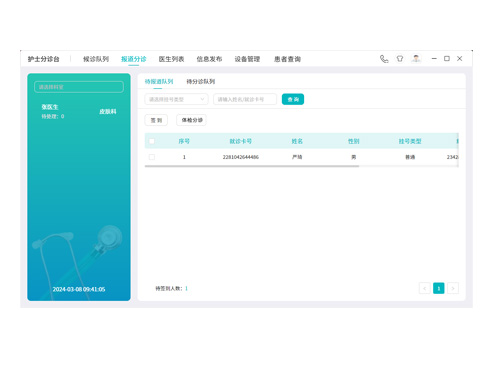This screenshot has width=500, height=368.
Task: Go to next page arrow
Action: 453,288
